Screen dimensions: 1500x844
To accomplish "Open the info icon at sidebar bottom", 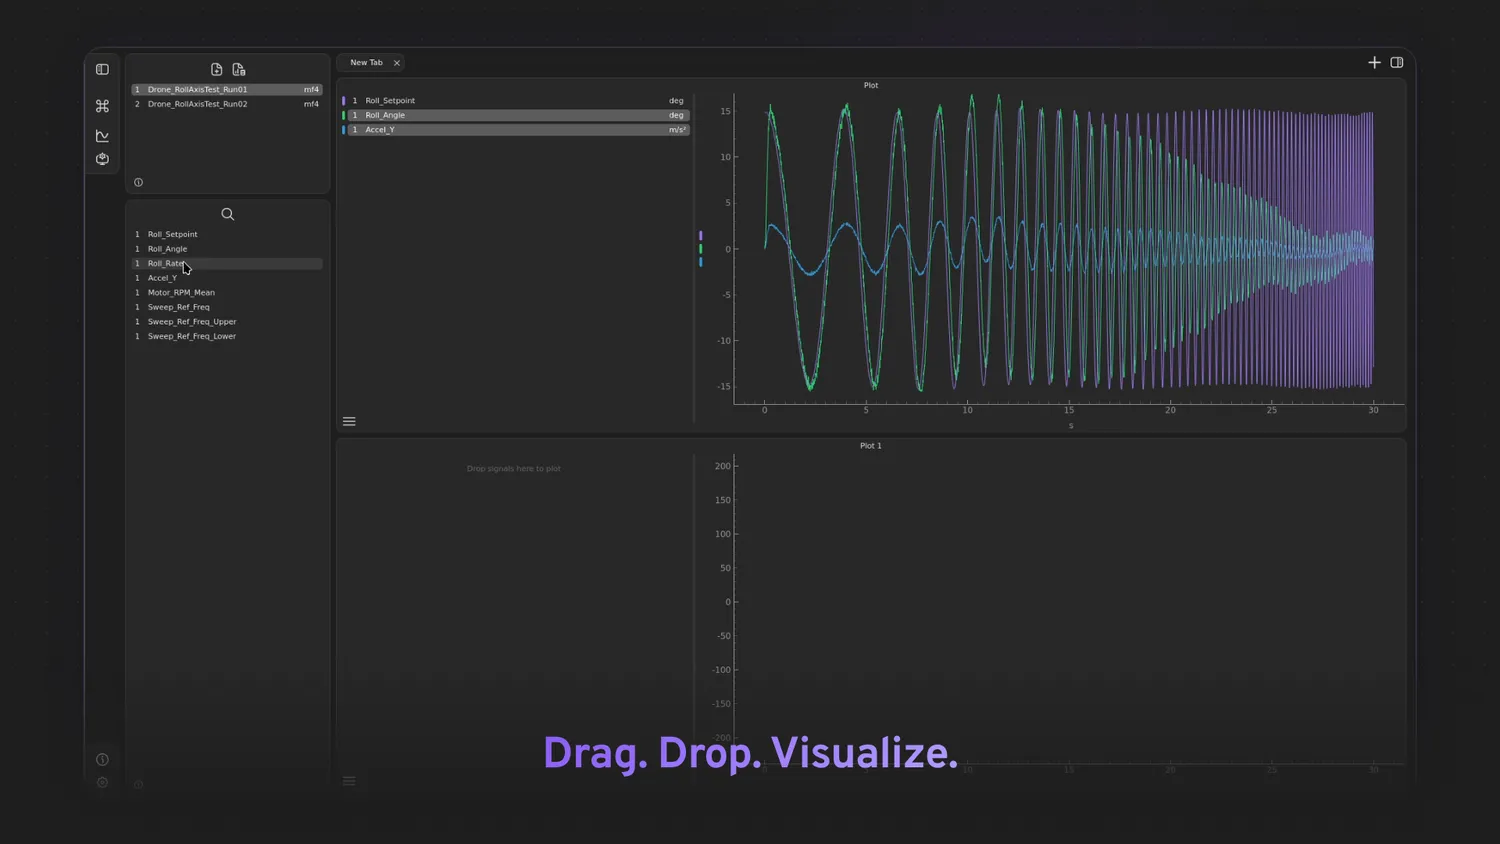I will pyautogui.click(x=102, y=759).
